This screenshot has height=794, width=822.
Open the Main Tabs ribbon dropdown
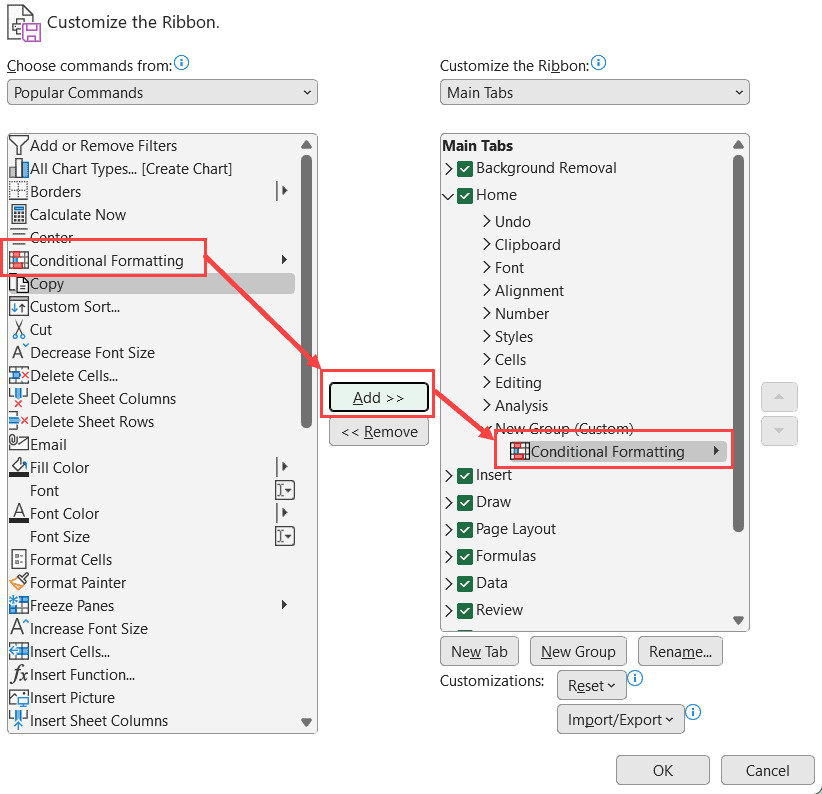tap(594, 93)
